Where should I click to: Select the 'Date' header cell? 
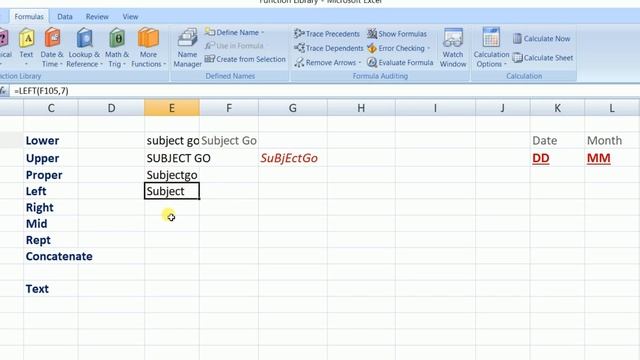pyautogui.click(x=557, y=141)
